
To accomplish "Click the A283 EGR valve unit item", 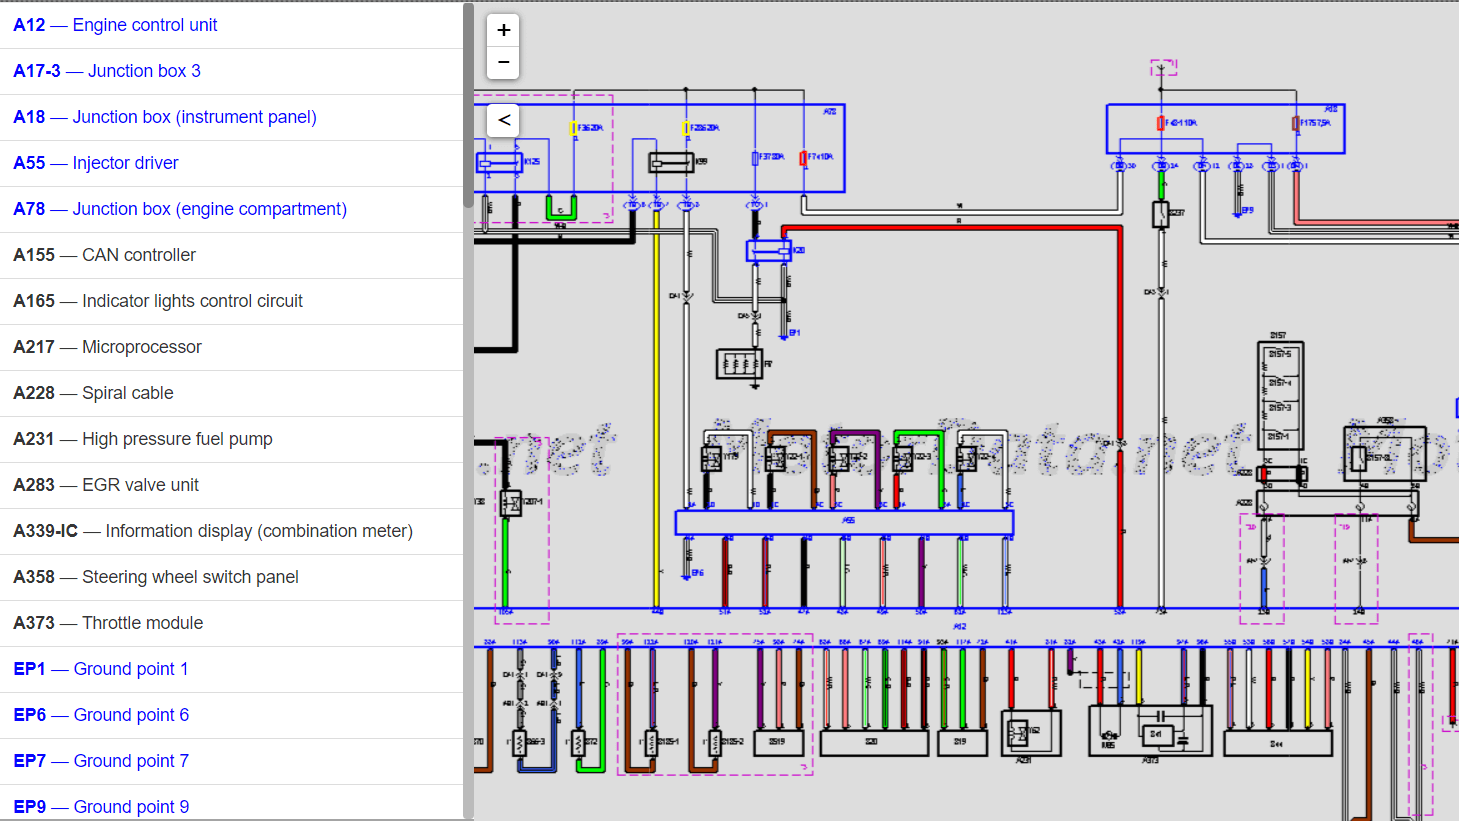I will [x=106, y=485].
